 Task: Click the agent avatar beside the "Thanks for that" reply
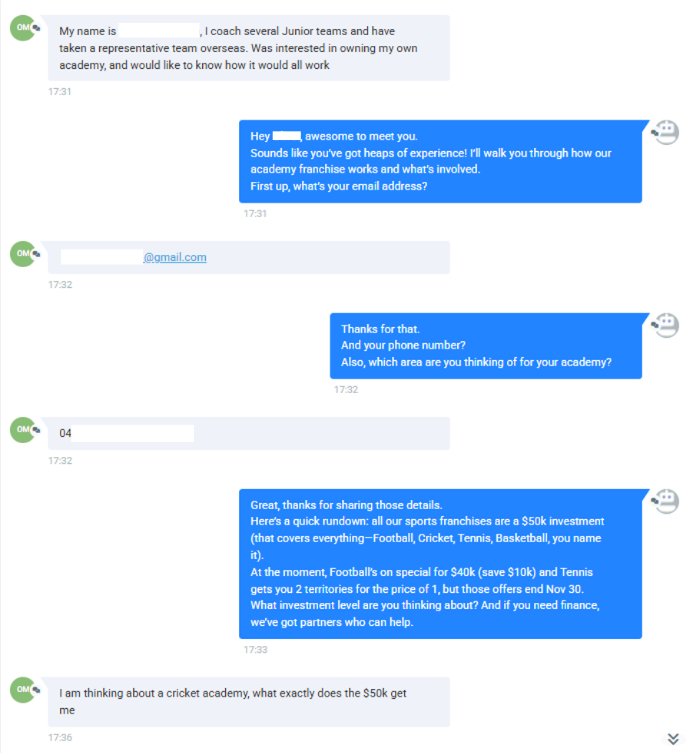tap(665, 325)
